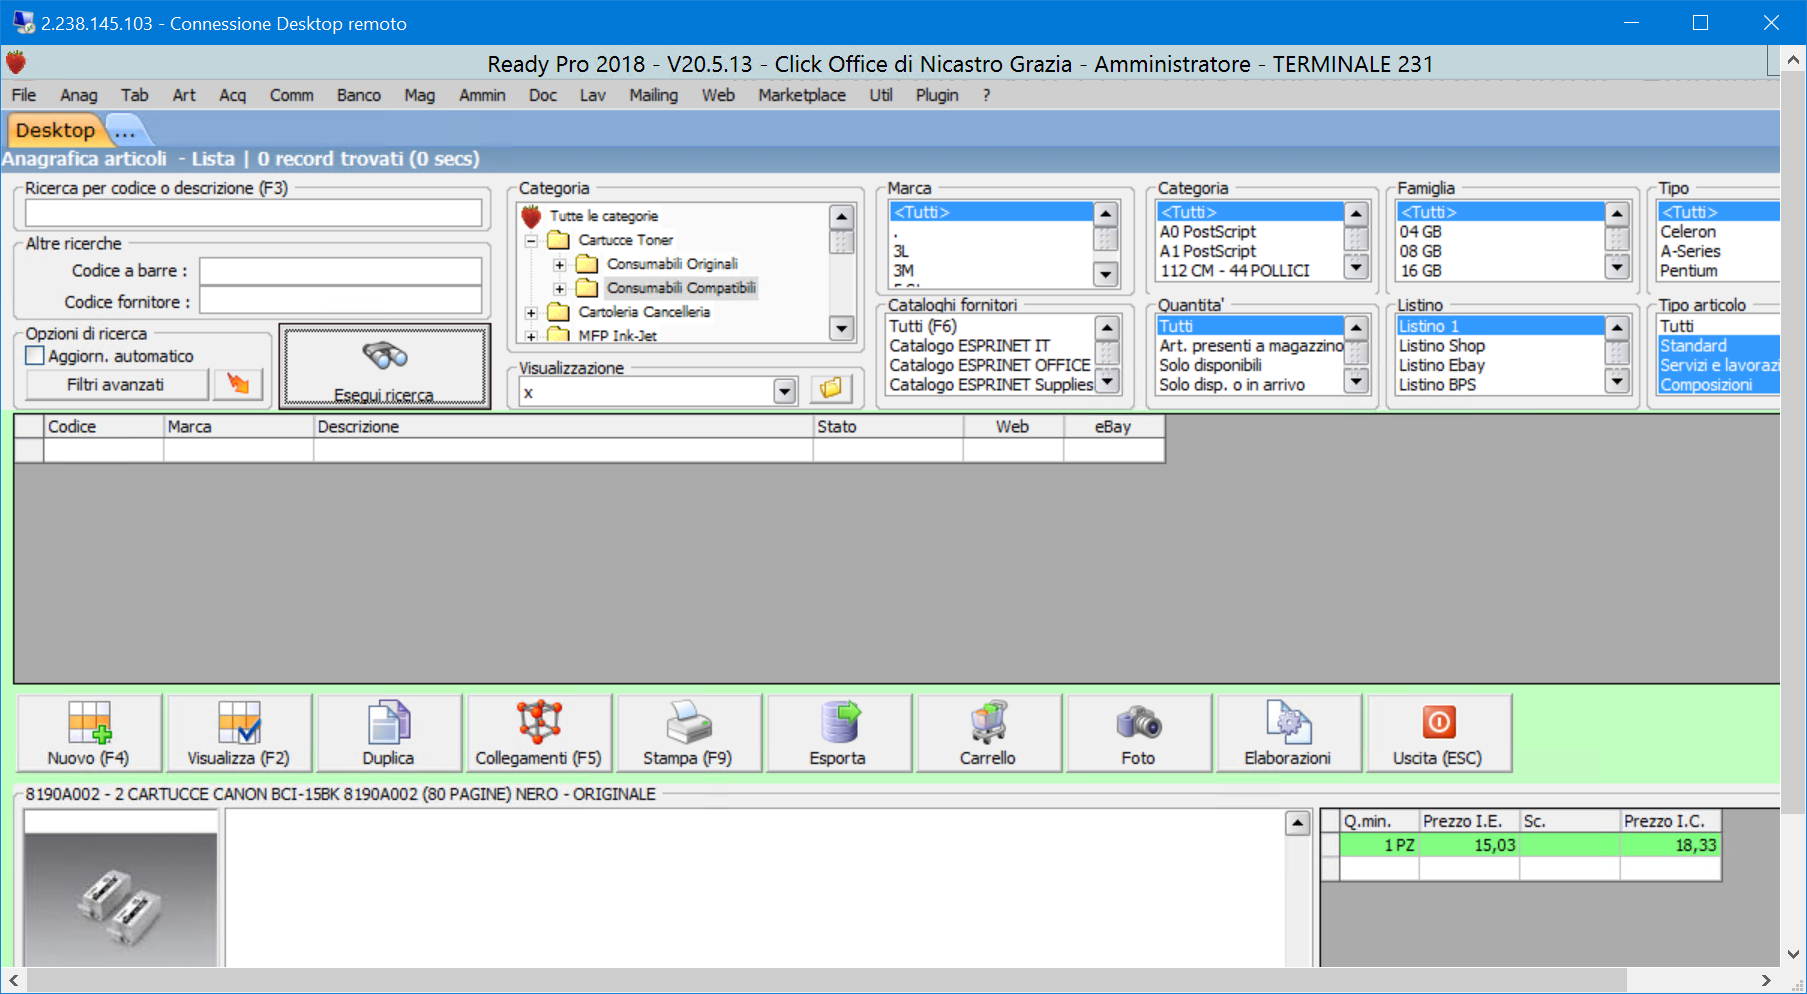The width and height of the screenshot is (1807, 994).
Task: Open the Mag menu
Action: click(420, 95)
